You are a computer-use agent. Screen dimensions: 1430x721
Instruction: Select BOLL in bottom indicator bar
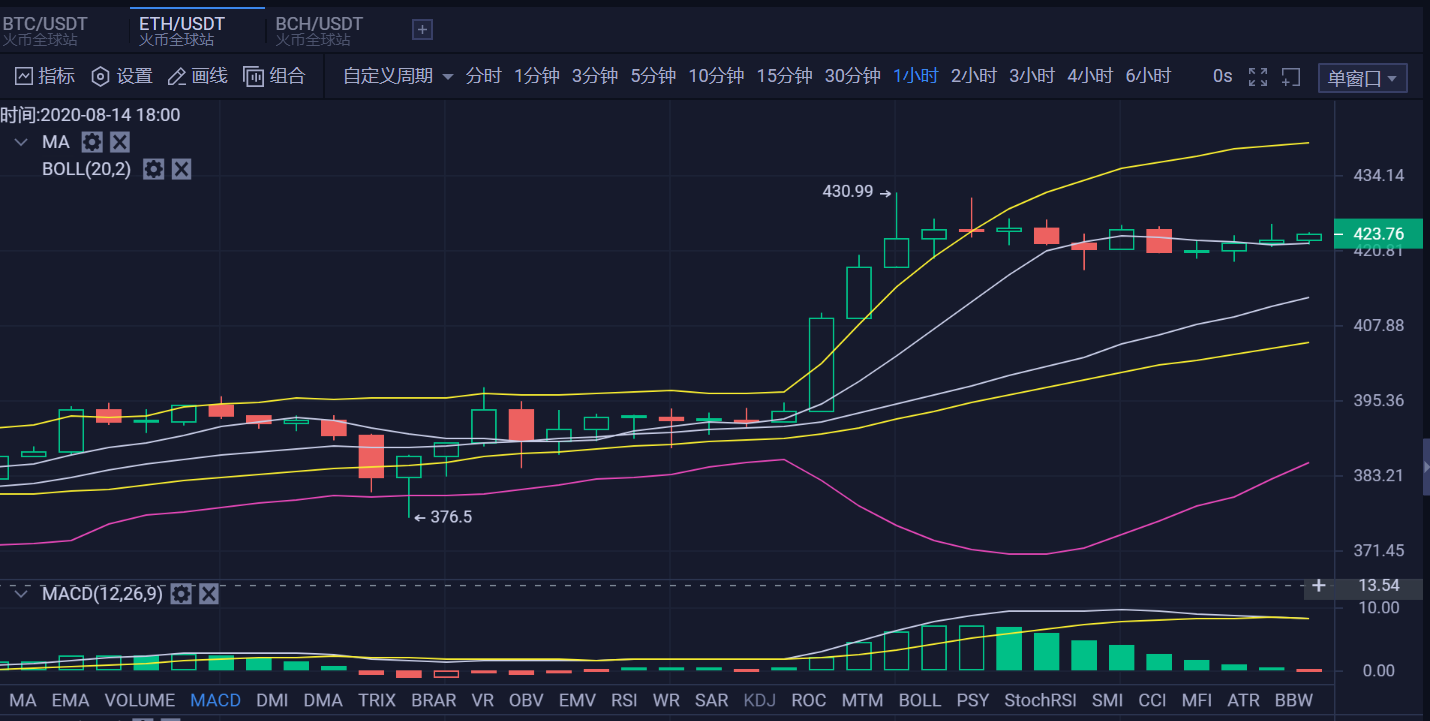(919, 700)
